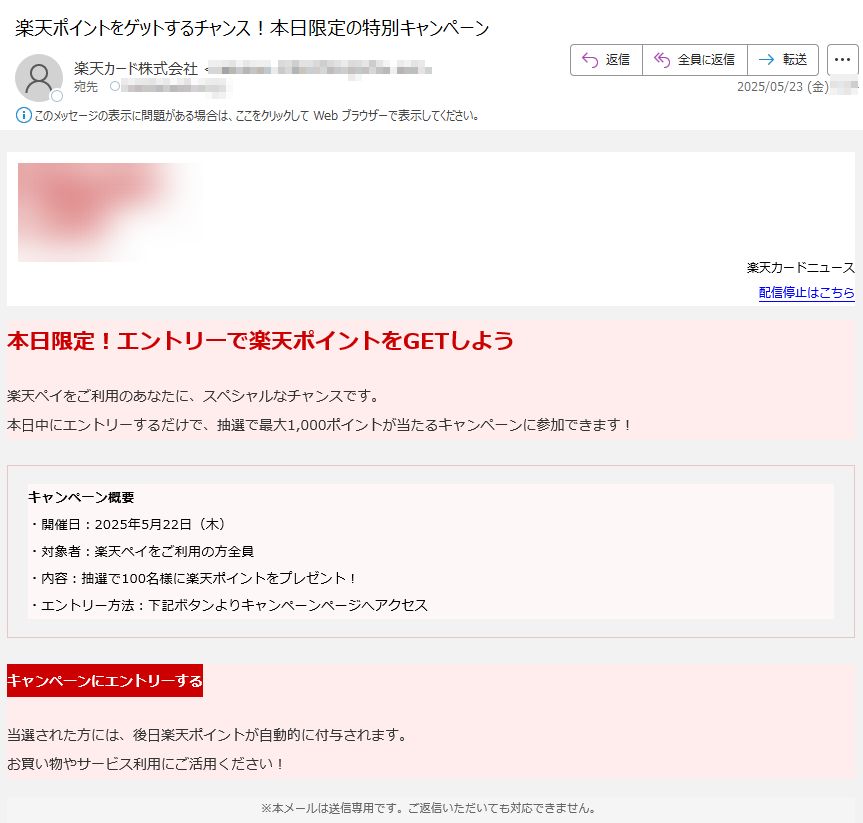The image size is (863, 823).
Task: Click the エントリー方法 line
Action: click(x=228, y=605)
